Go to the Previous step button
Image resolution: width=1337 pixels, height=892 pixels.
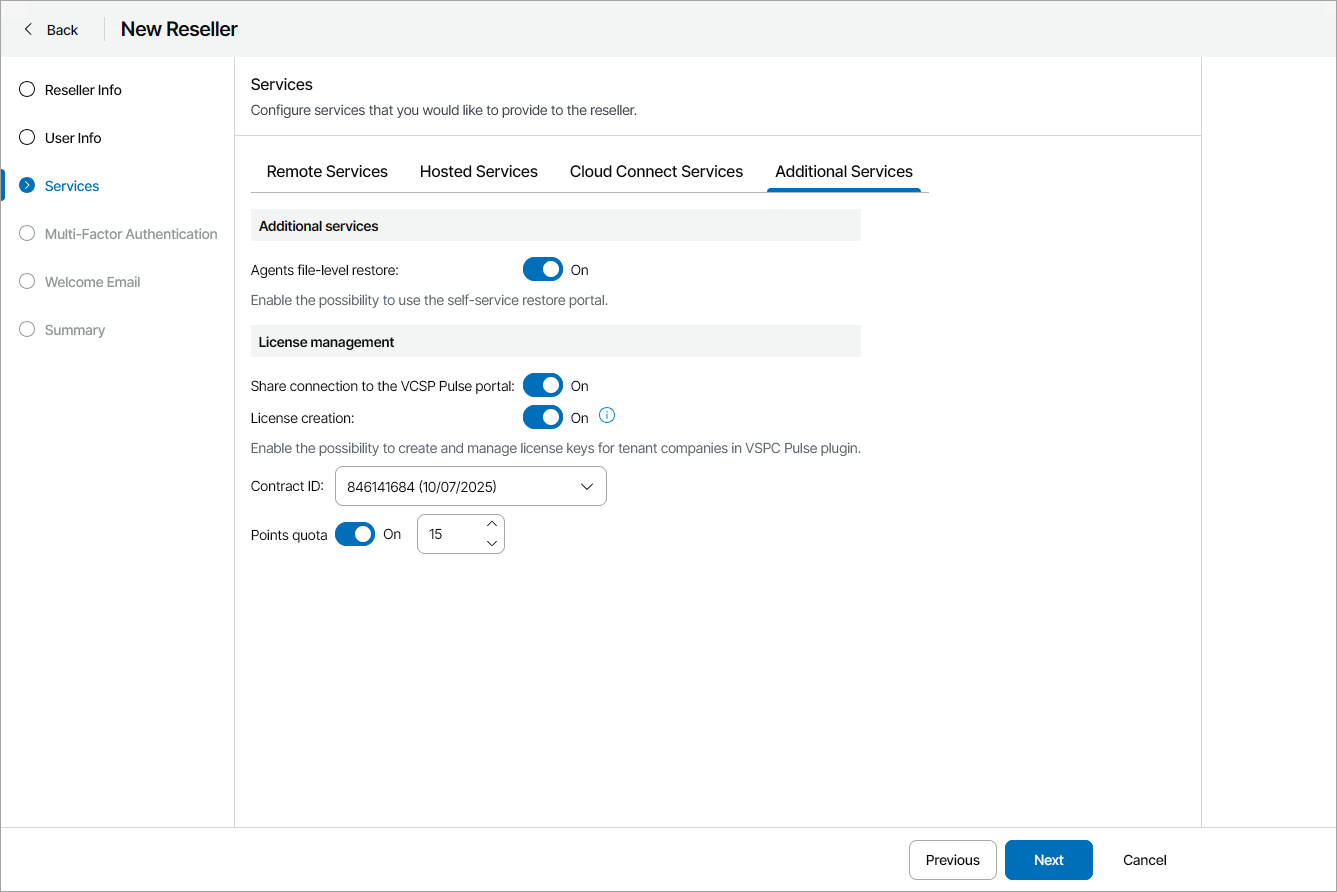(952, 860)
